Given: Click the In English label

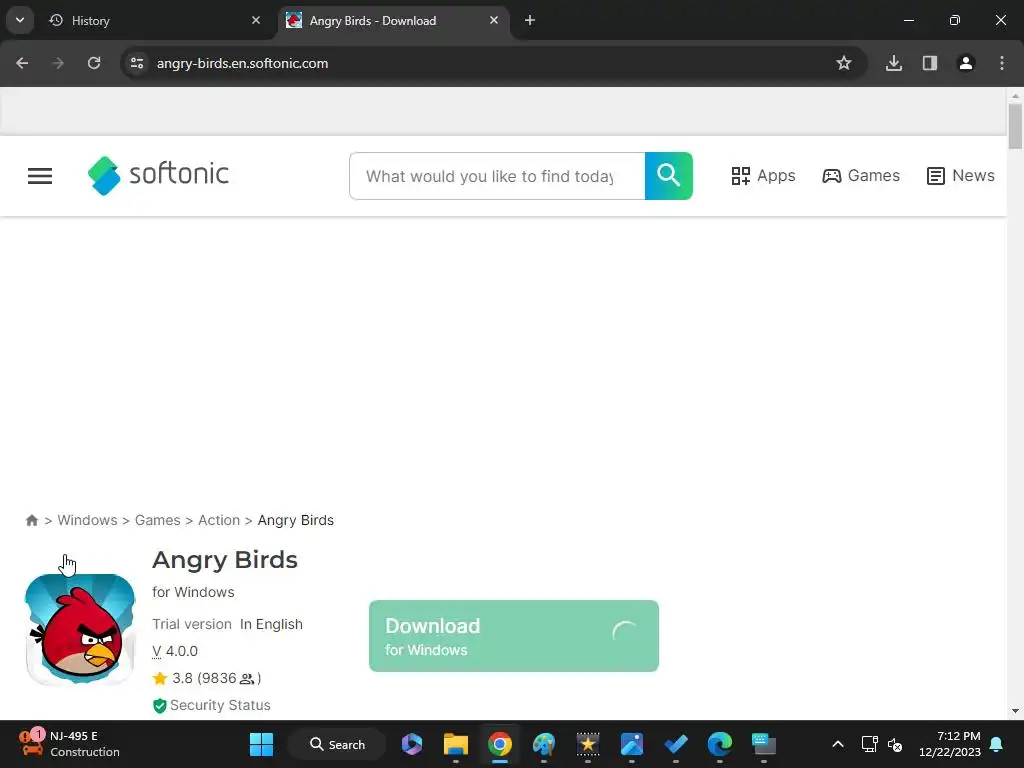Looking at the screenshot, I should pos(271,624).
